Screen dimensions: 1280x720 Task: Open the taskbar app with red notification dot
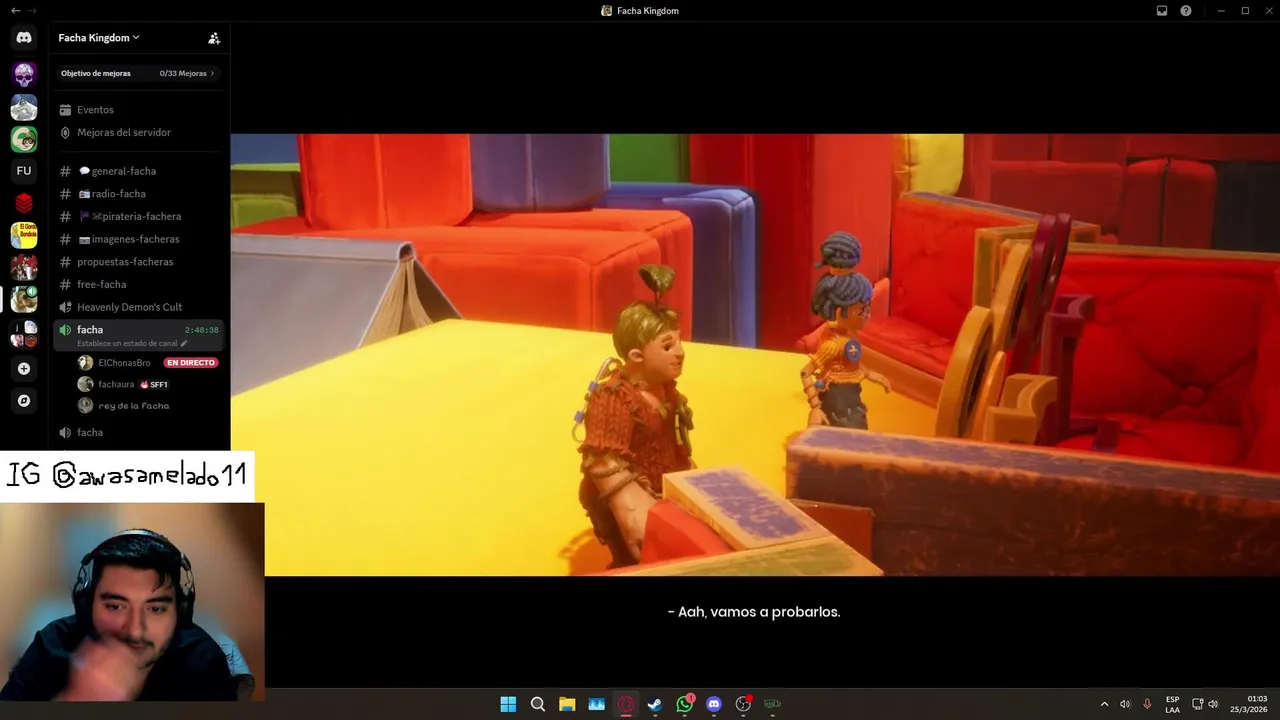[743, 704]
